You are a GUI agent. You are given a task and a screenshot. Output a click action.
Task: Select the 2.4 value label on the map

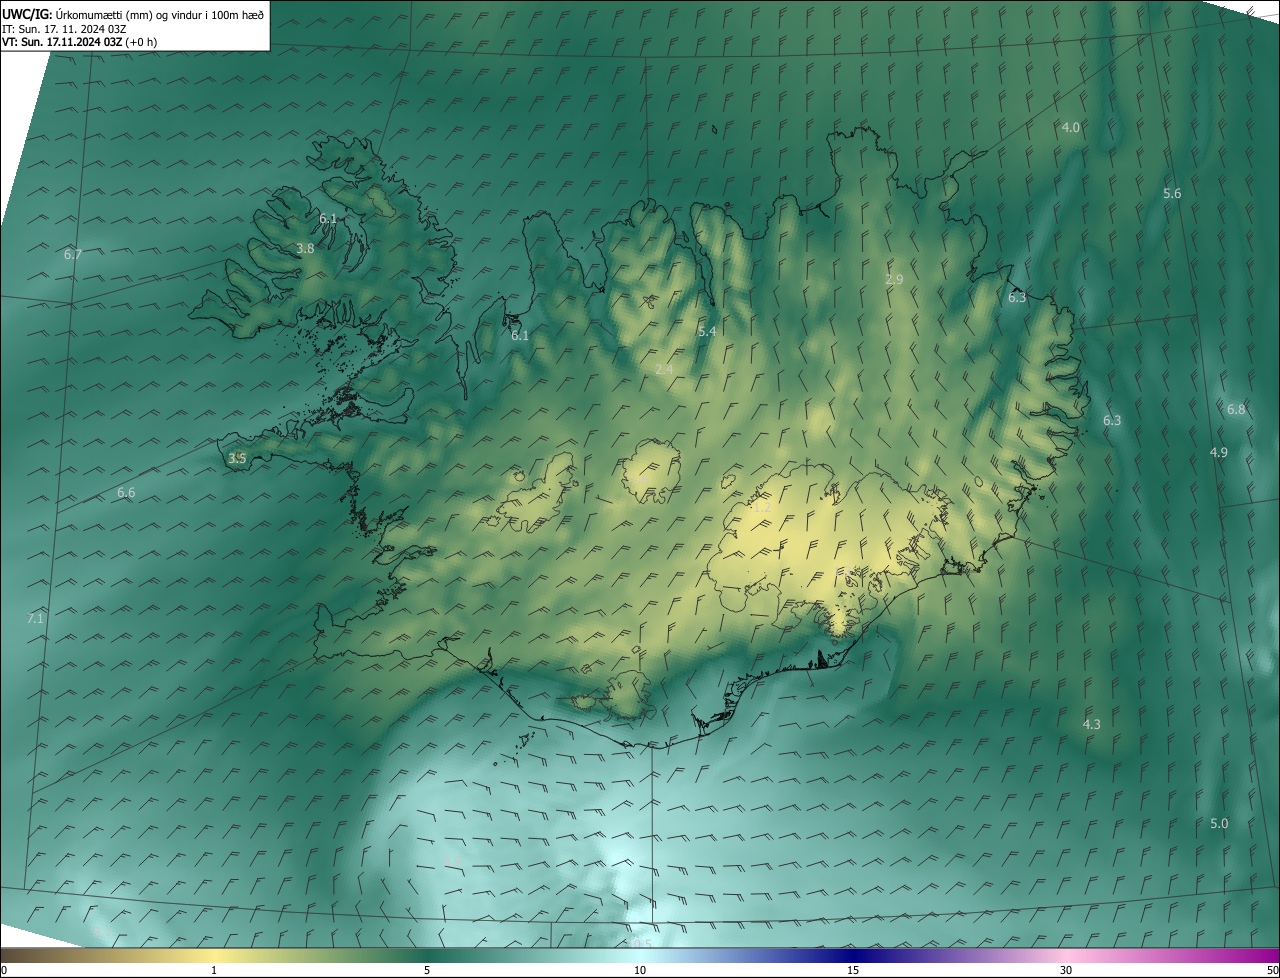[664, 369]
